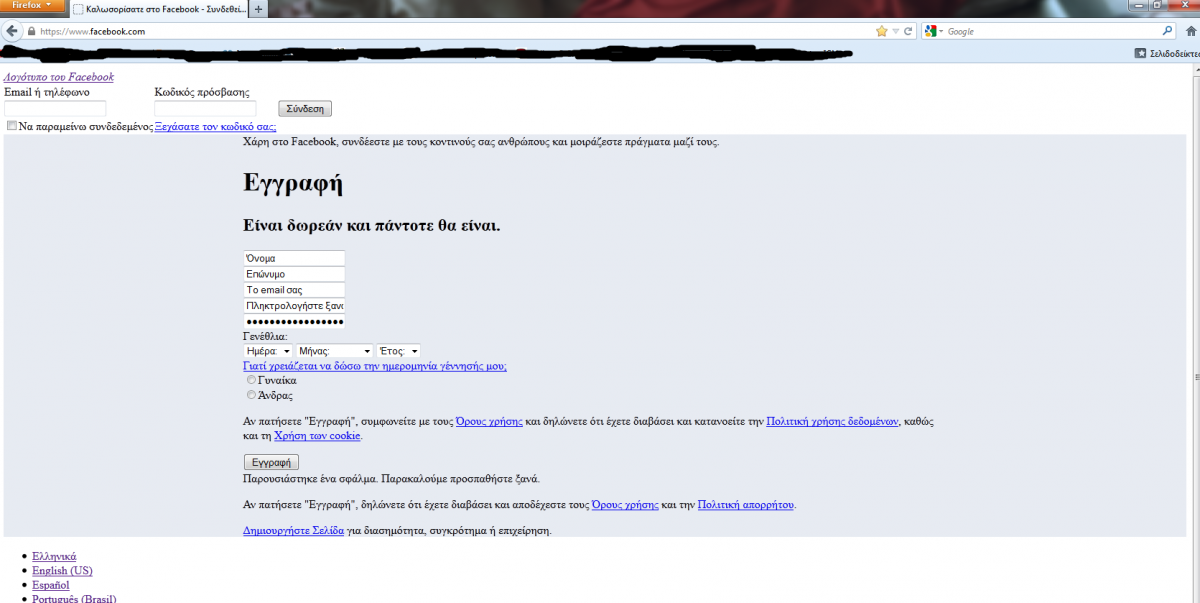
Task: Select the Γυναίκα radio button
Action: click(x=250, y=380)
